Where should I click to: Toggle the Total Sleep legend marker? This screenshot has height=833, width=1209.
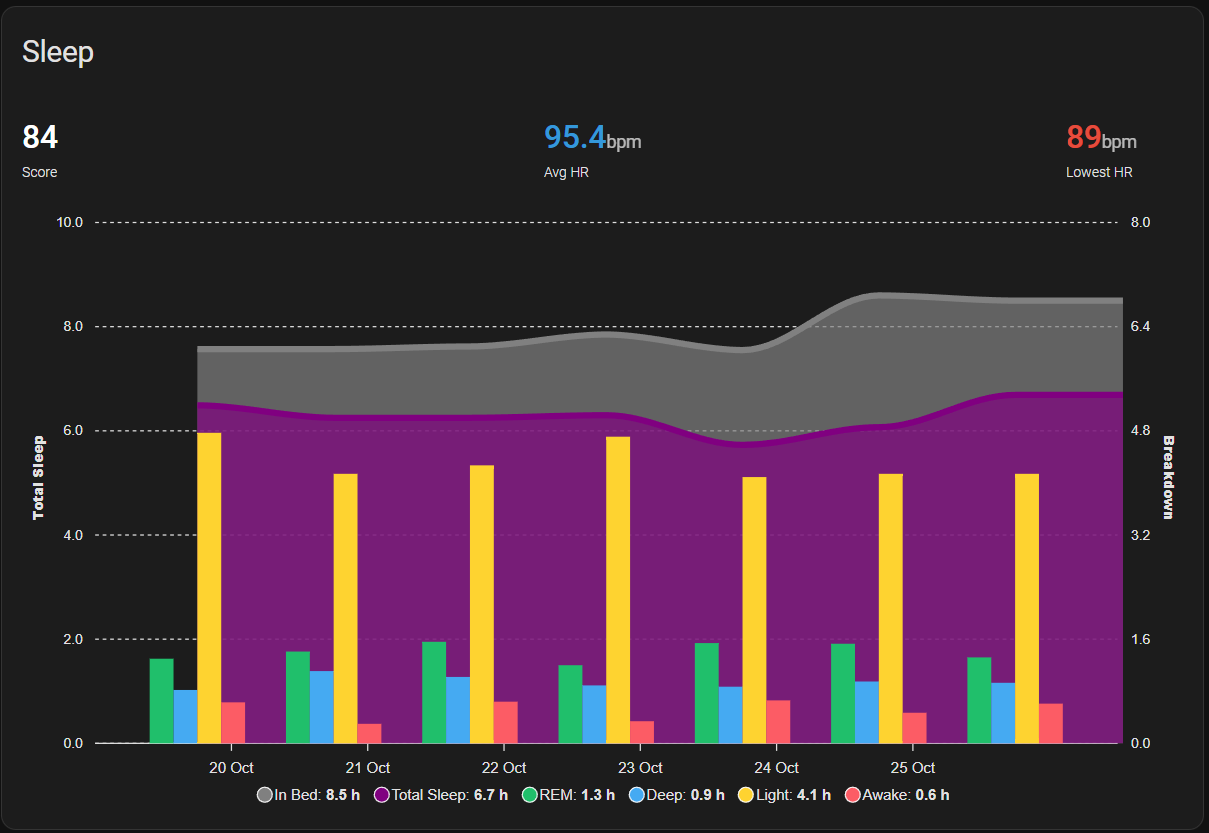(382, 796)
